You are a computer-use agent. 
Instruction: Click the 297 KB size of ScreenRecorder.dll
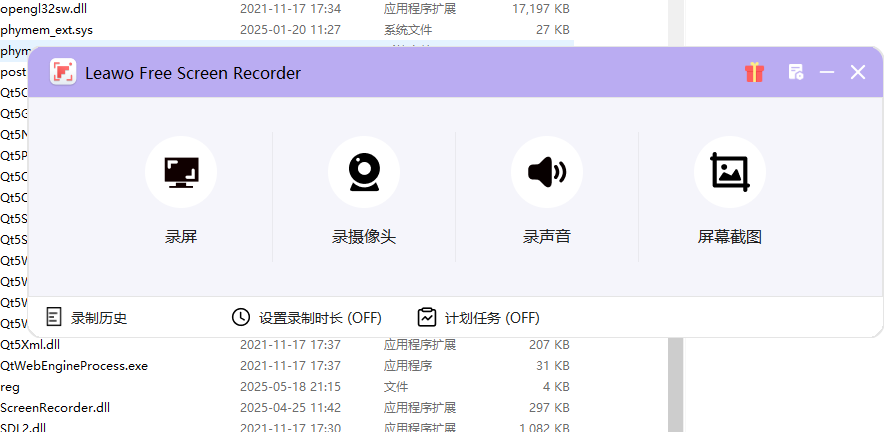tap(549, 408)
